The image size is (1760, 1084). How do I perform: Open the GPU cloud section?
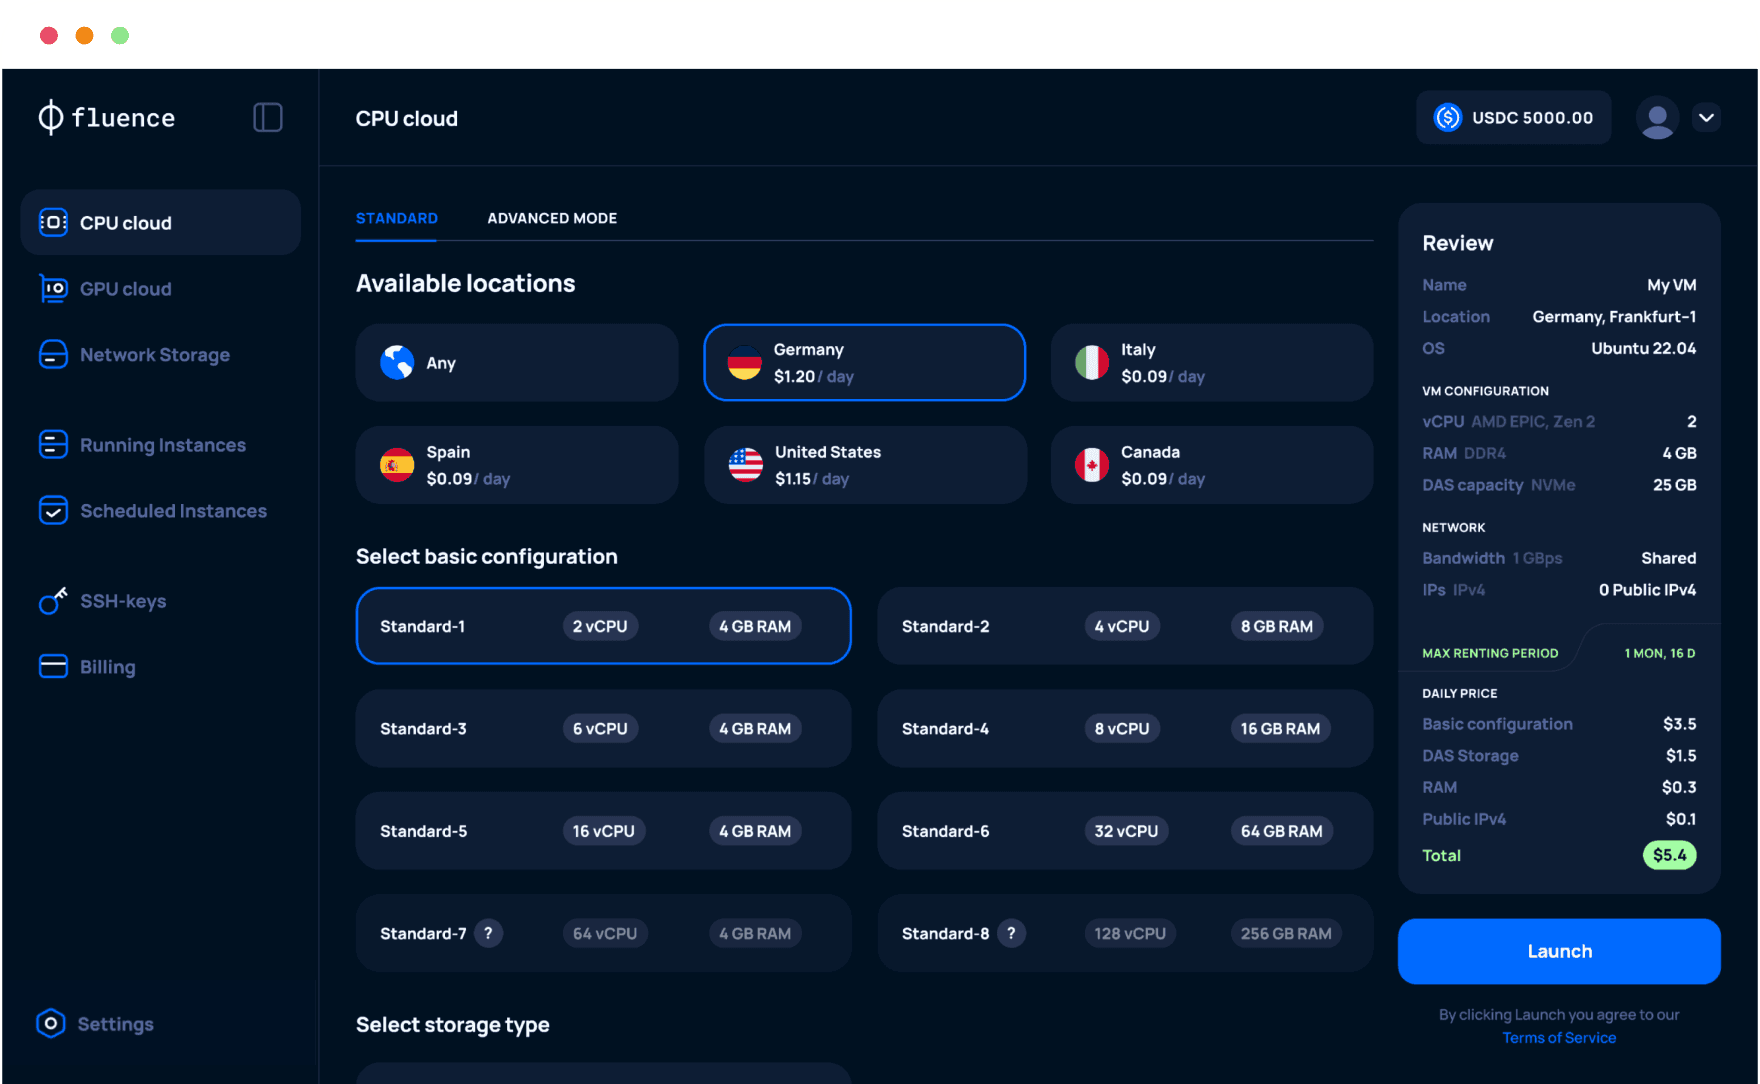click(x=125, y=289)
